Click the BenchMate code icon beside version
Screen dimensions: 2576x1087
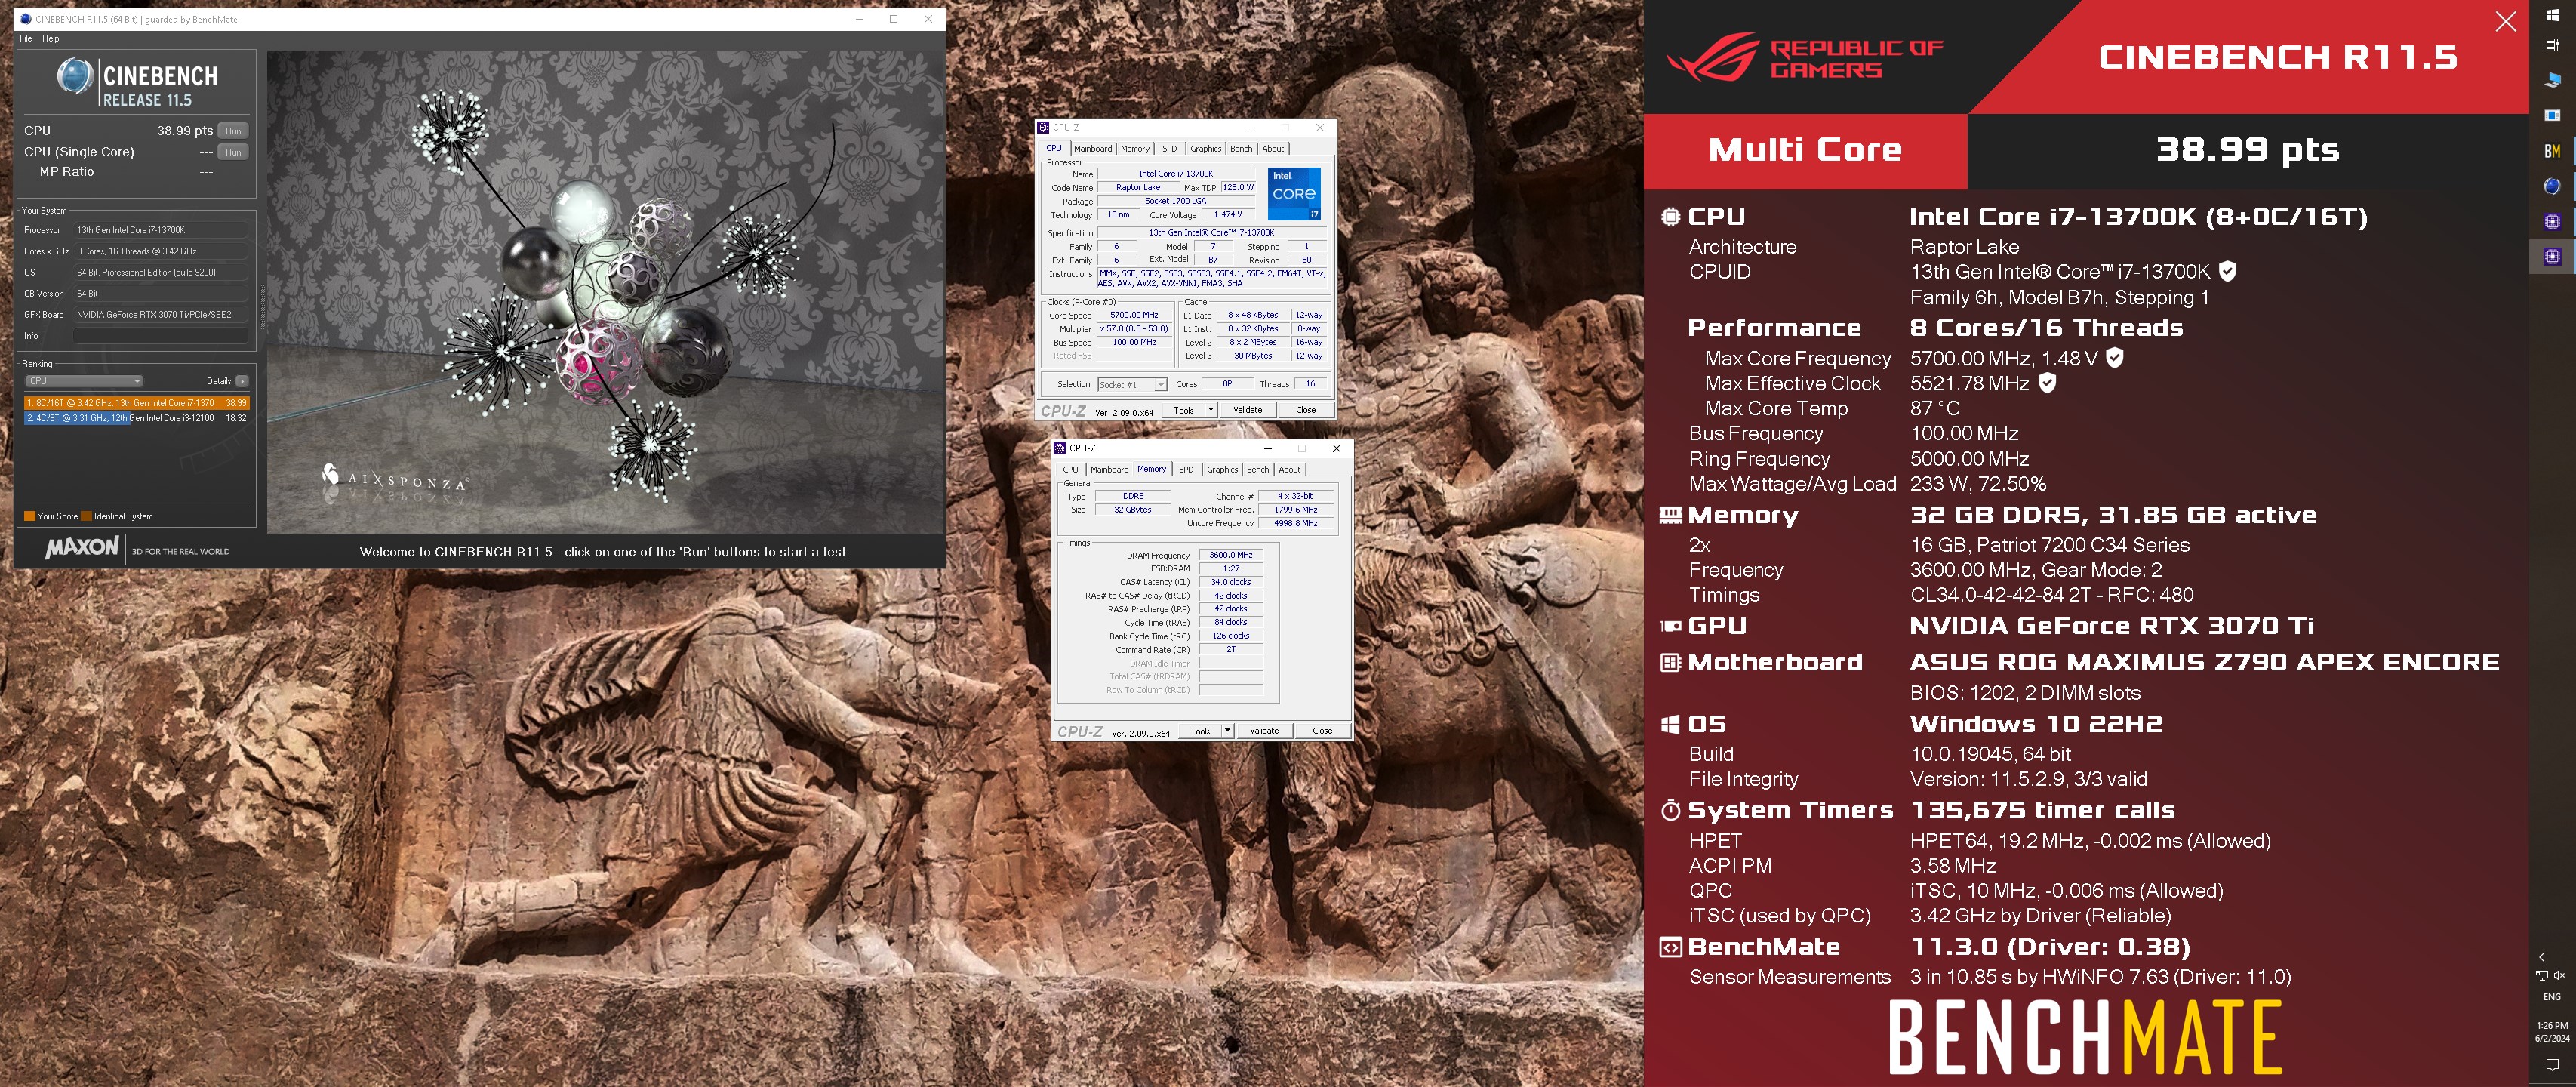pos(1670,947)
